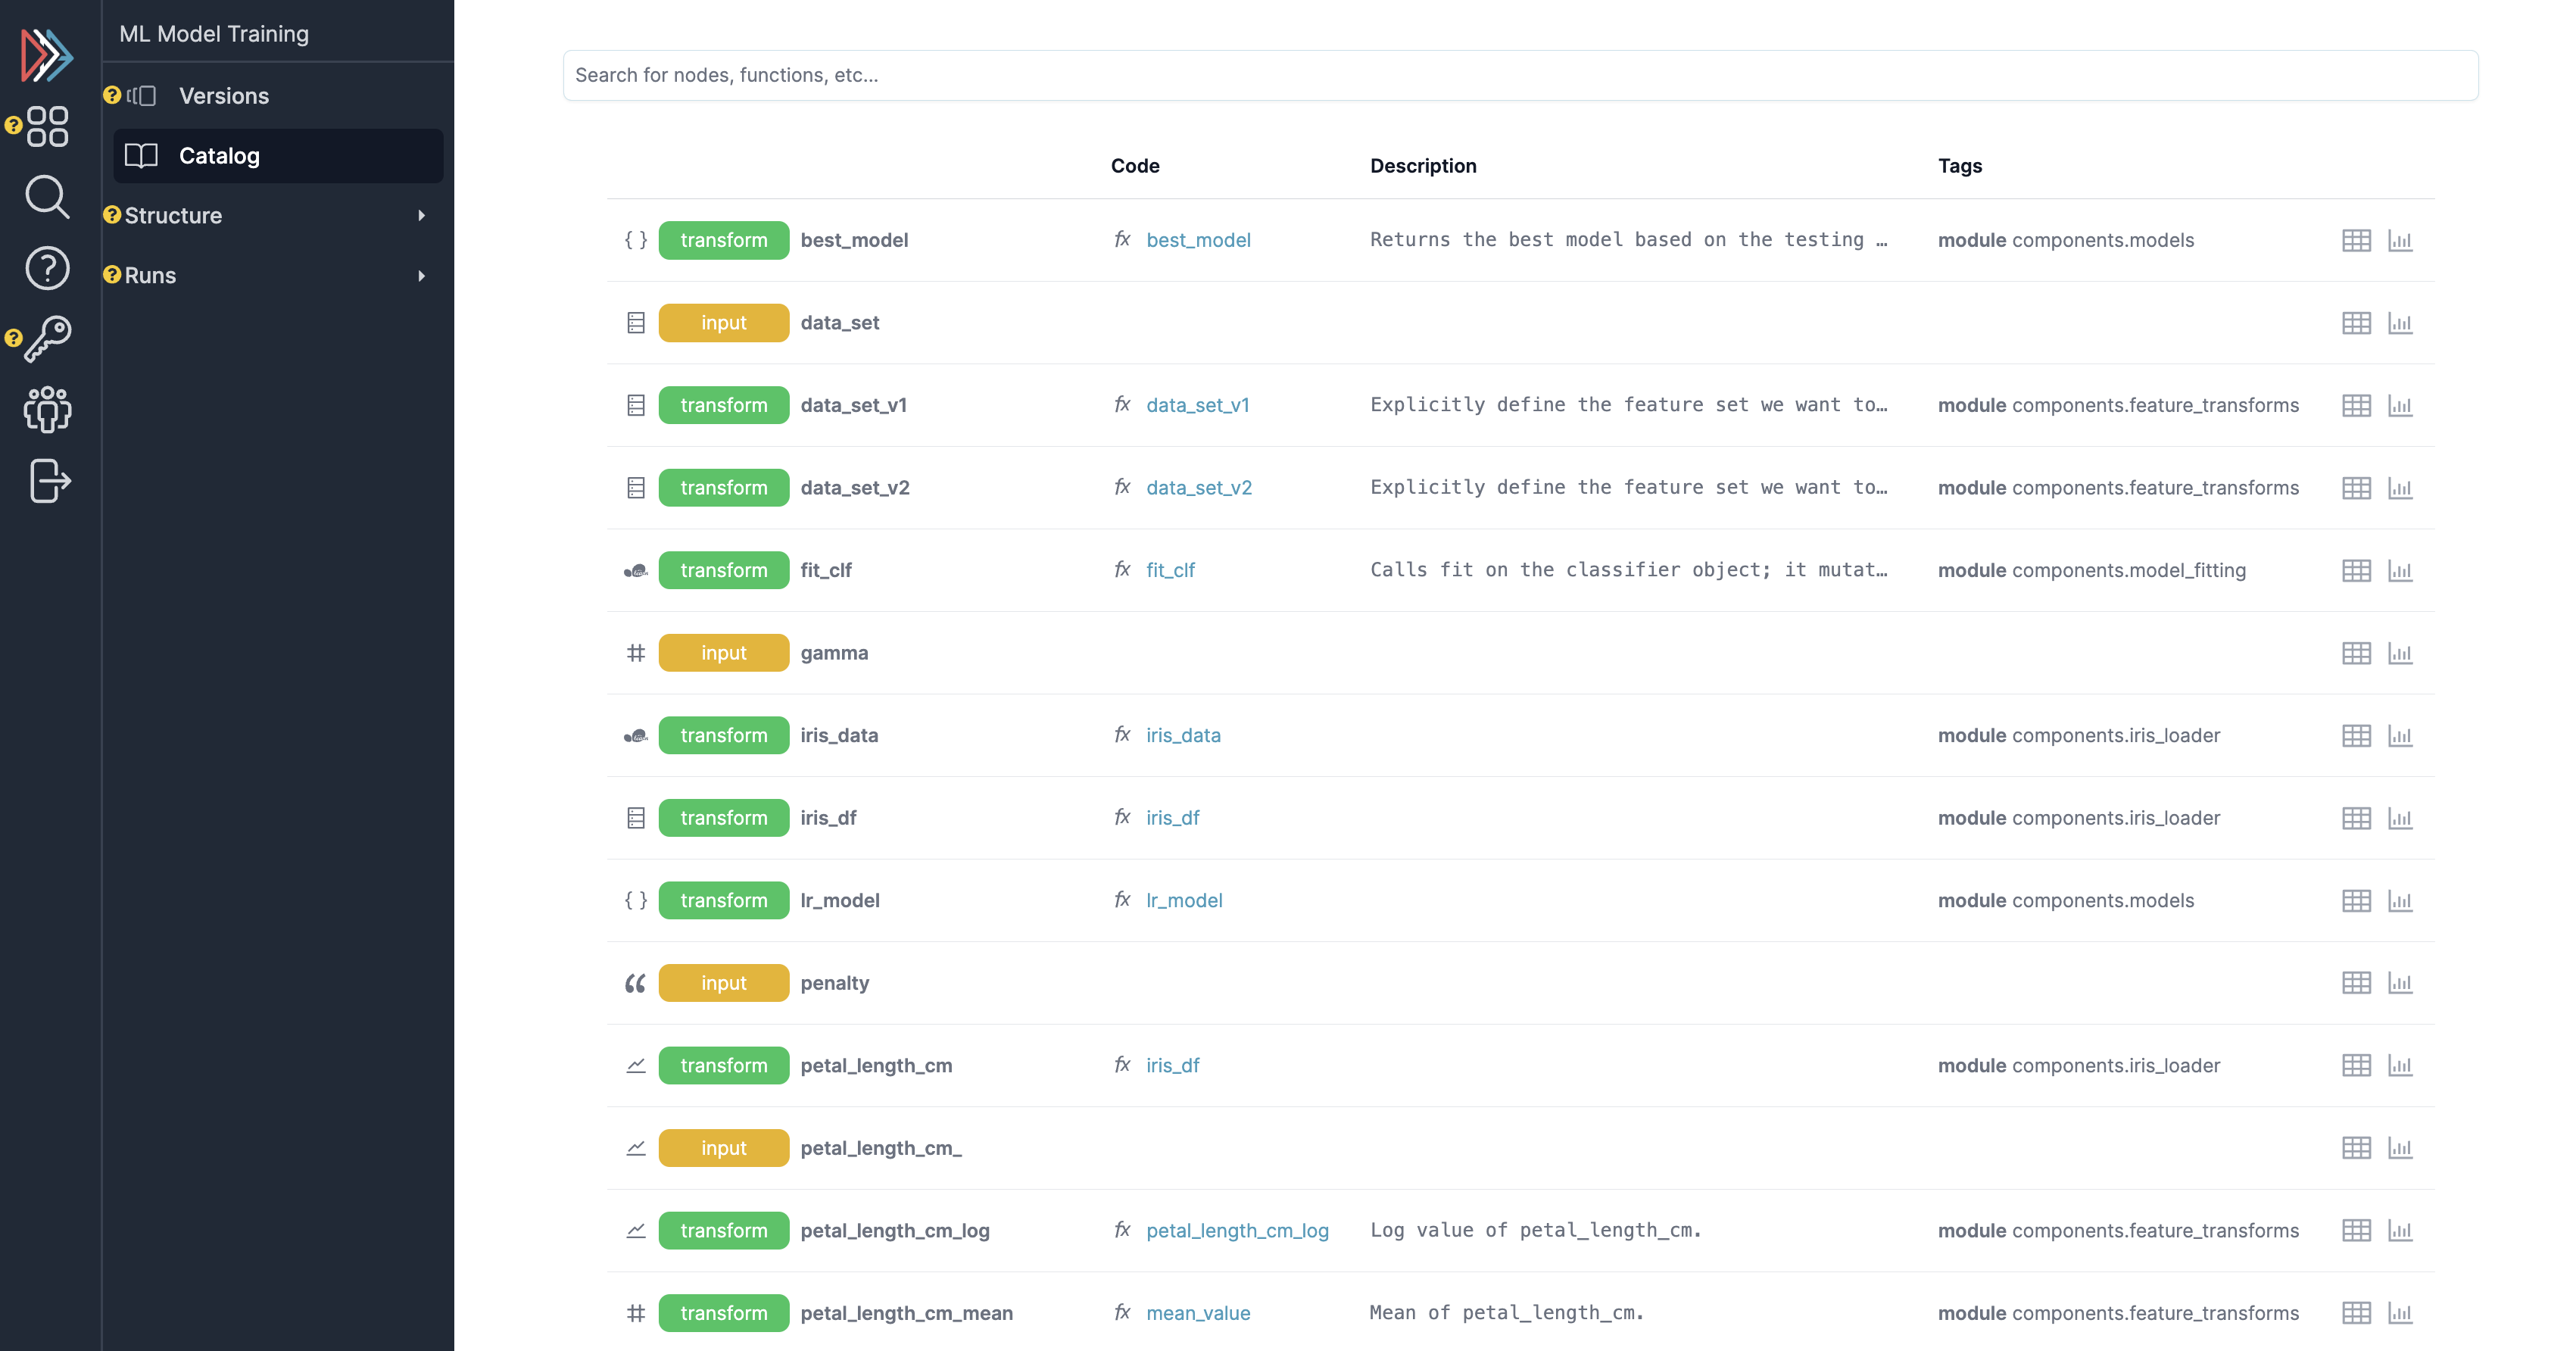This screenshot has width=2576, height=1351.
Task: Click the mean_value function link
Action: tap(1197, 1314)
